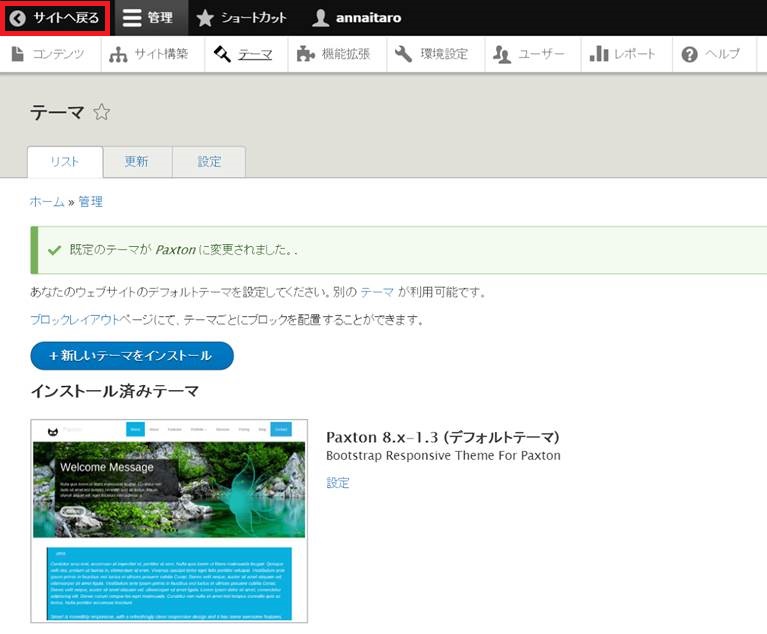Open the サイト構築 menu item

tap(153, 54)
